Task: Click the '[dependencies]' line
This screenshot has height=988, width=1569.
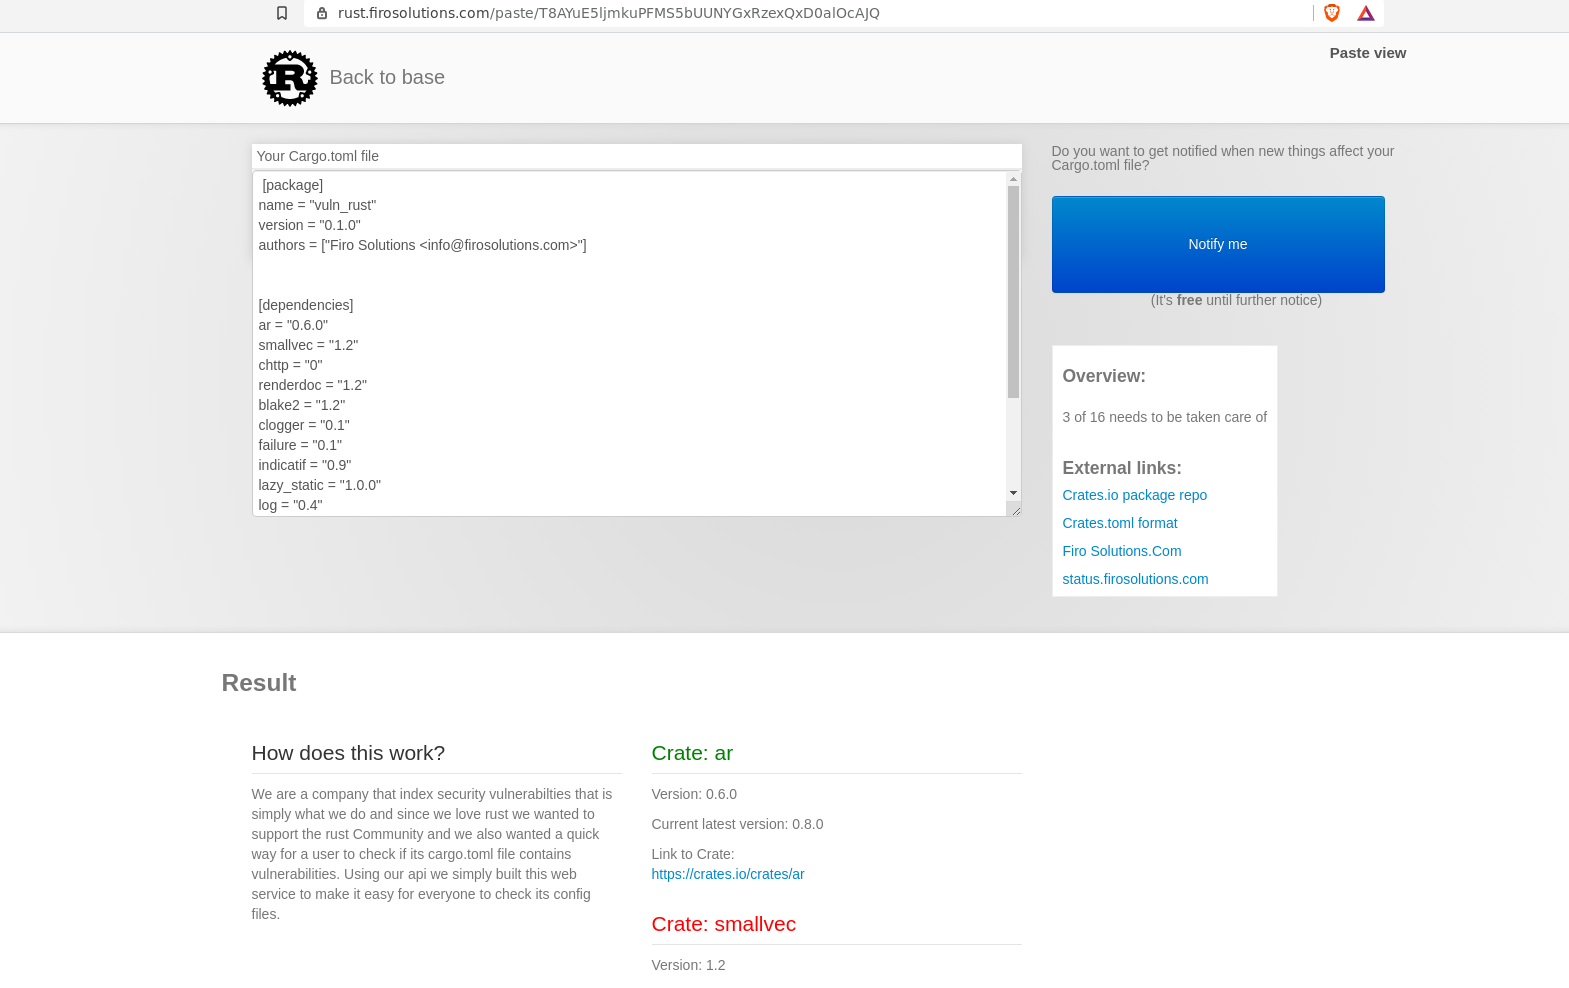Action: (x=306, y=305)
